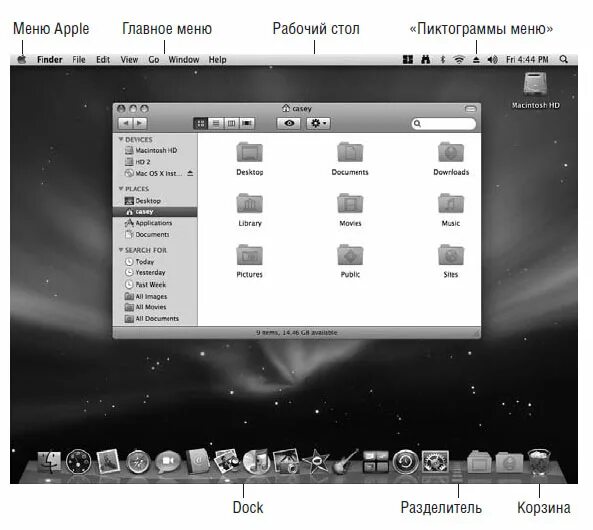Image resolution: width=593 pixels, height=530 pixels.
Task: Launch Dashboard from the Dock
Action: point(78,462)
